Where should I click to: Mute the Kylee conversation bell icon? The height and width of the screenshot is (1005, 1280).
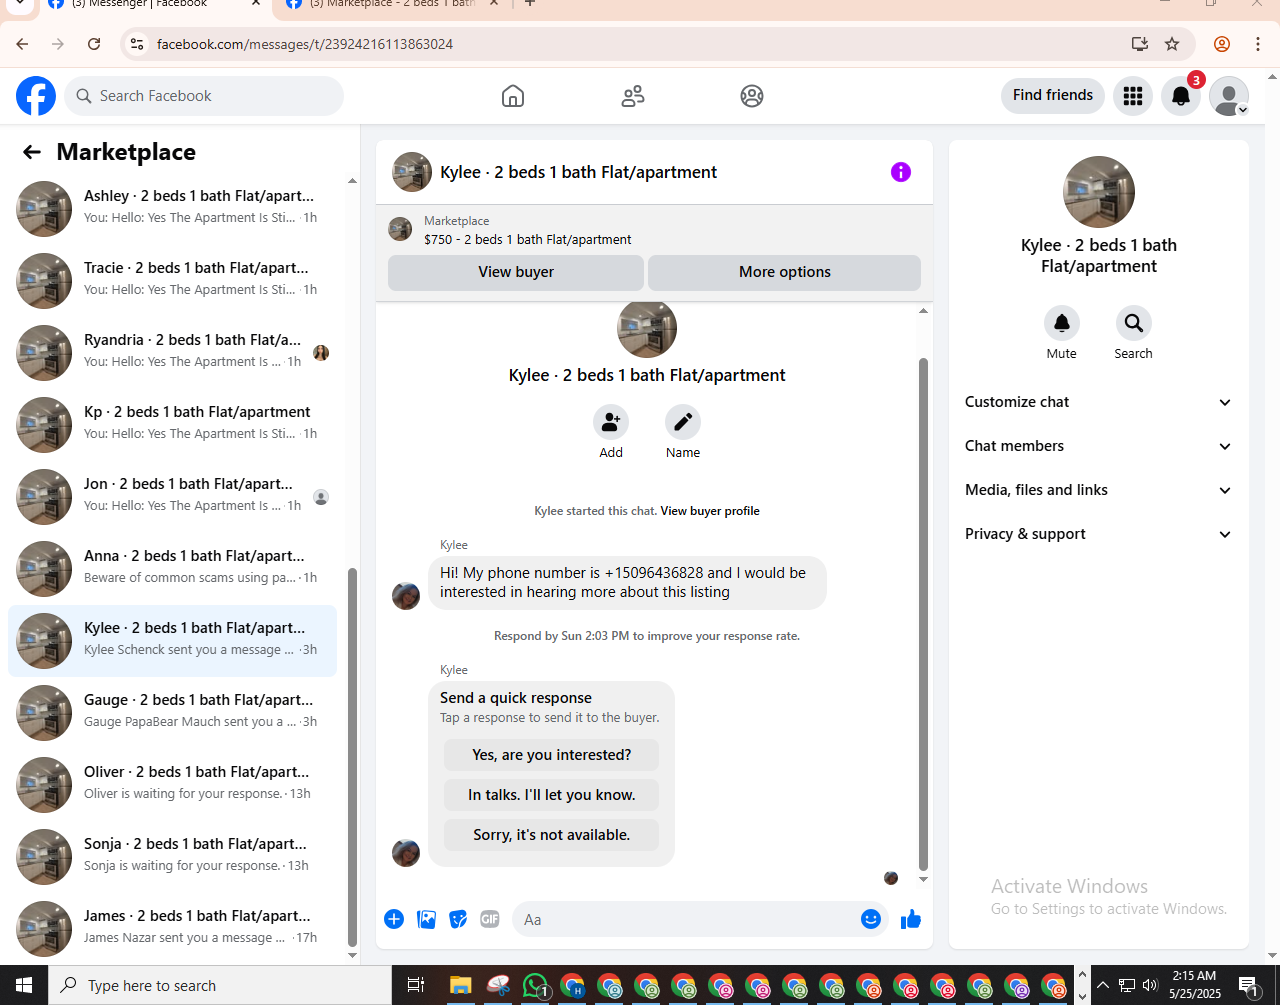(1062, 323)
